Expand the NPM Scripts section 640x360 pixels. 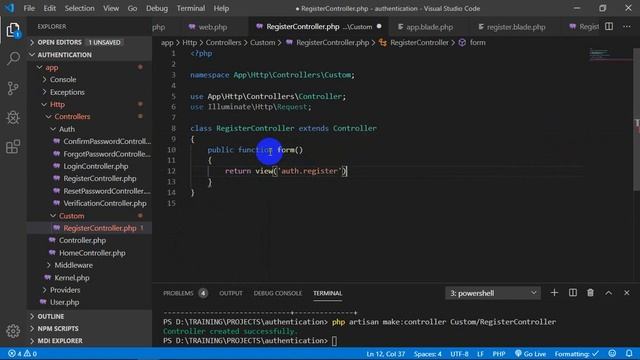point(89,329)
